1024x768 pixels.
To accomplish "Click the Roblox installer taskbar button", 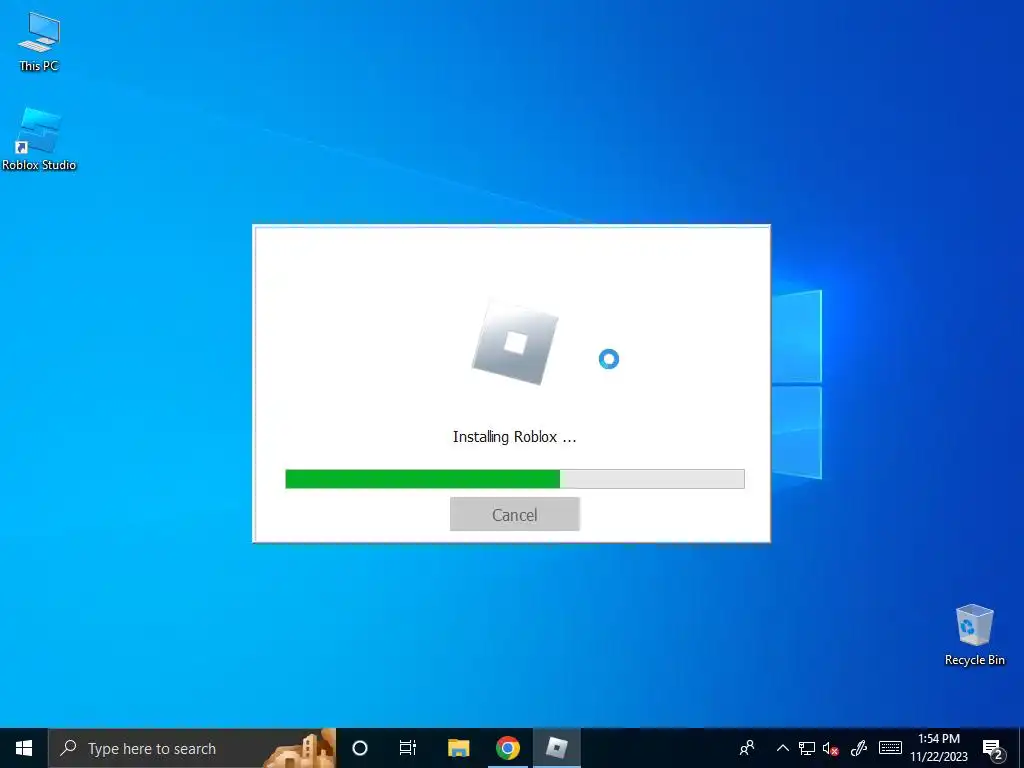I will coord(556,748).
